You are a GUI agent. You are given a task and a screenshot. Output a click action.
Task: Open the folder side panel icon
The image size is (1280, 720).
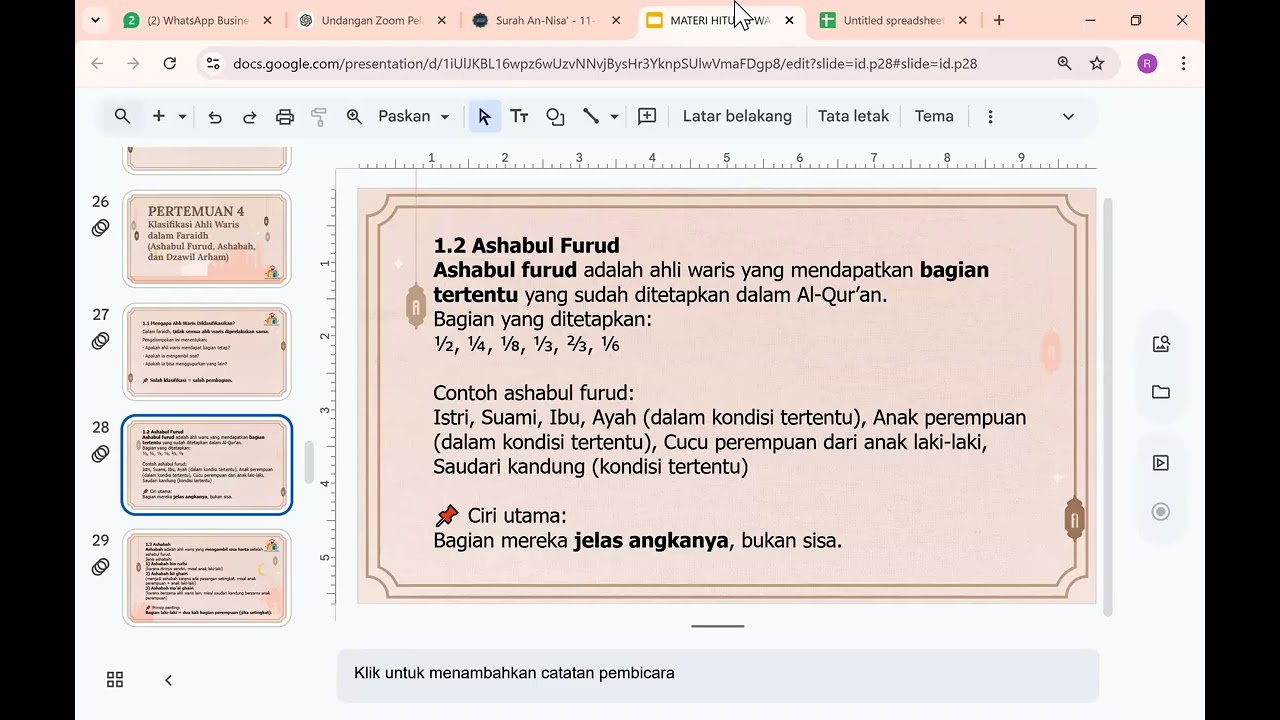1161,392
